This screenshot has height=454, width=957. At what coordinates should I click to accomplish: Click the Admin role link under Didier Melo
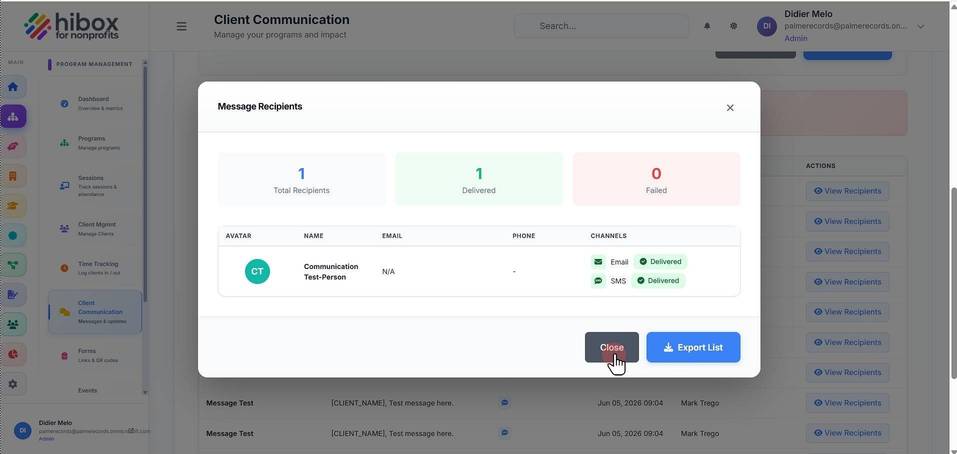tap(795, 38)
